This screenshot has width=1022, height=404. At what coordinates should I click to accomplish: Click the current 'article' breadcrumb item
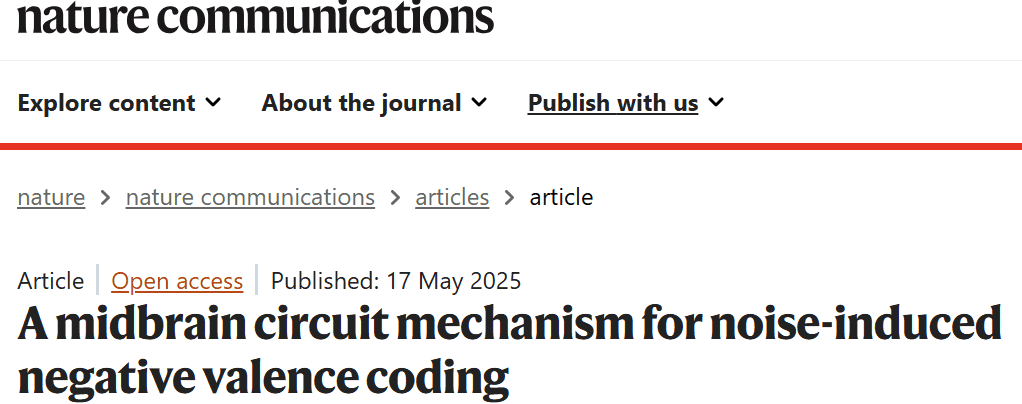(561, 197)
